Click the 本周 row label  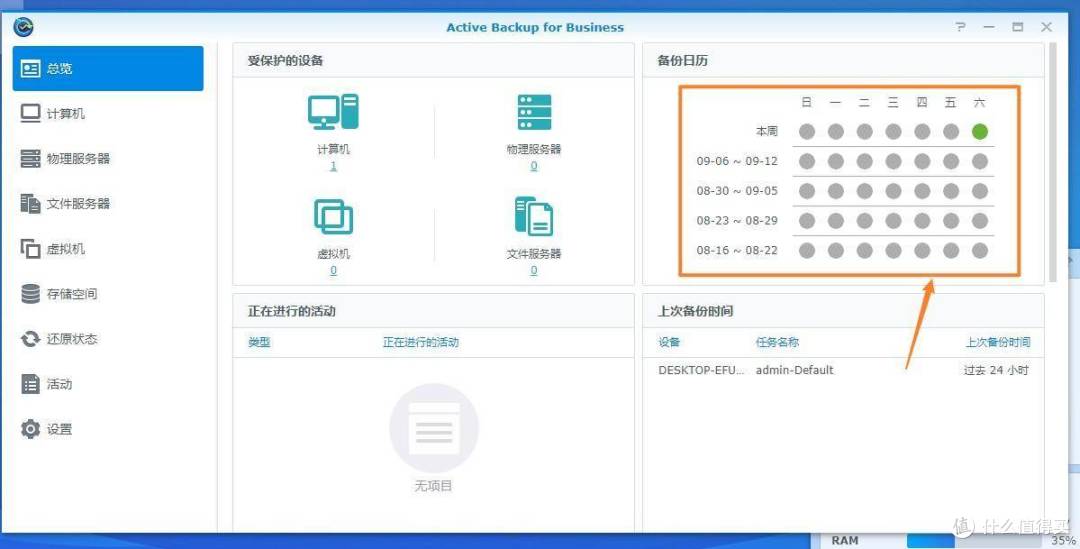pyautogui.click(x=766, y=132)
